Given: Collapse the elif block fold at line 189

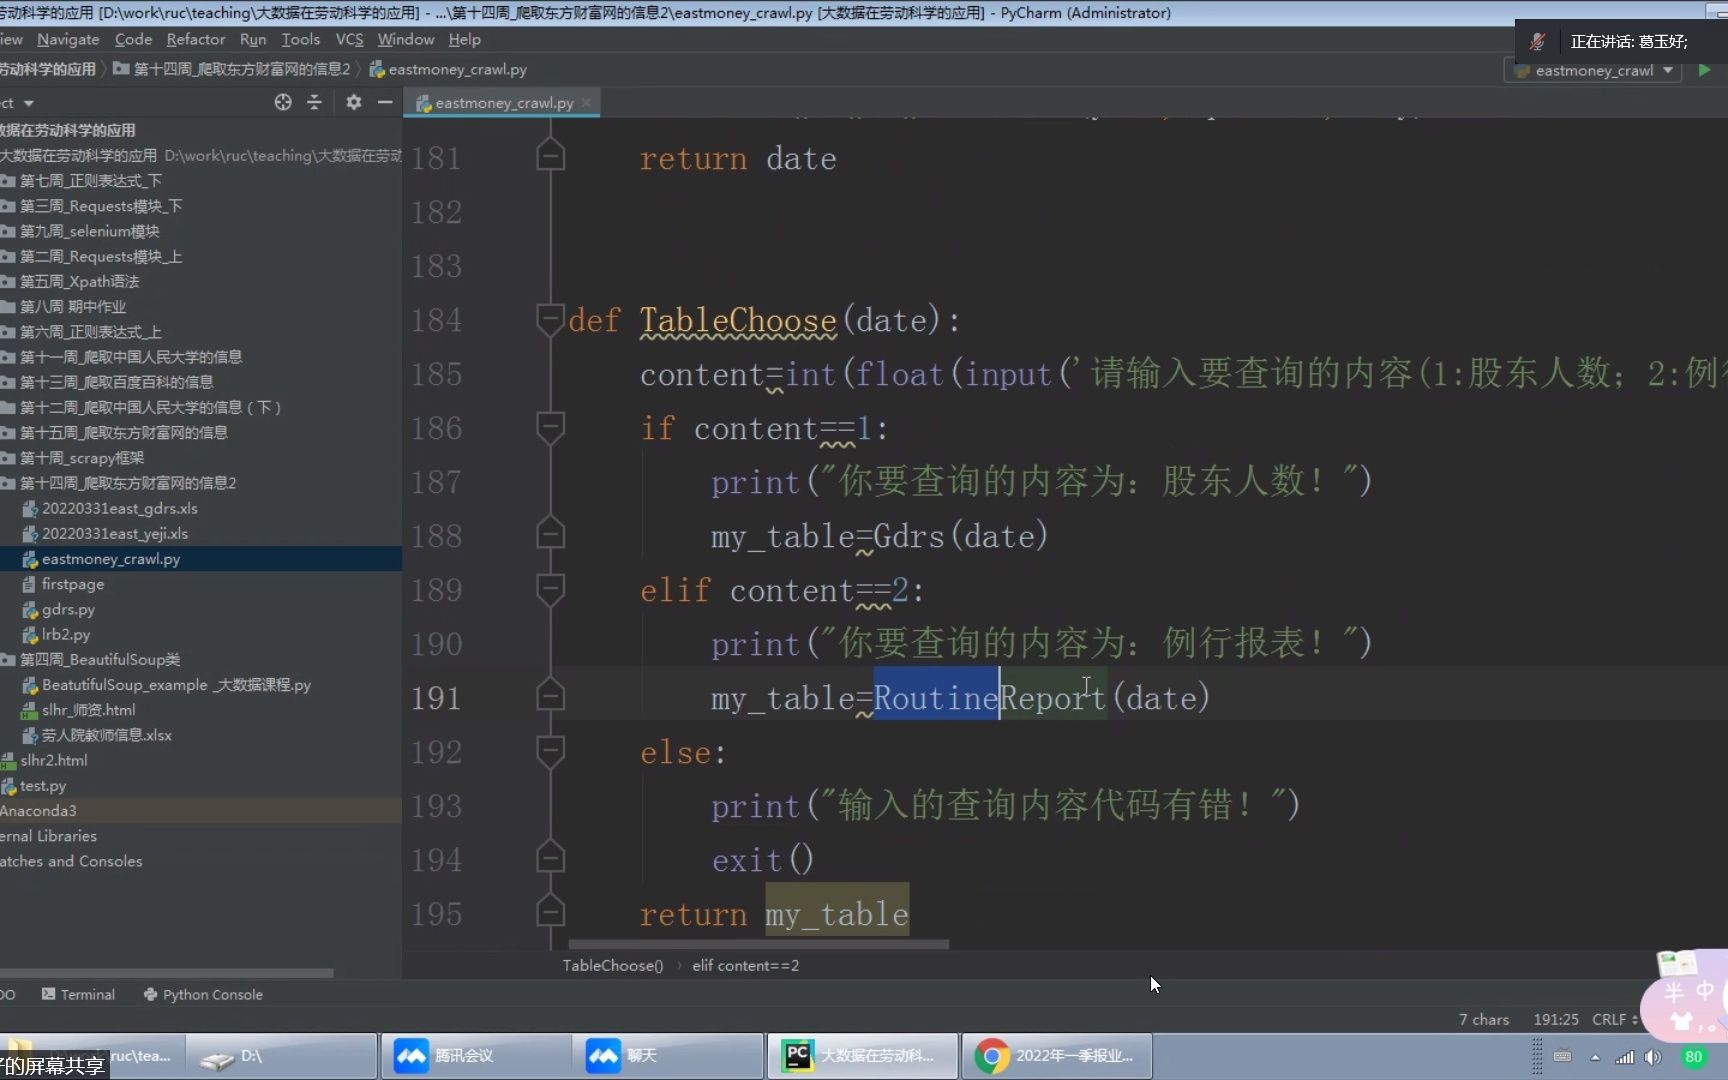Looking at the screenshot, I should click(550, 590).
